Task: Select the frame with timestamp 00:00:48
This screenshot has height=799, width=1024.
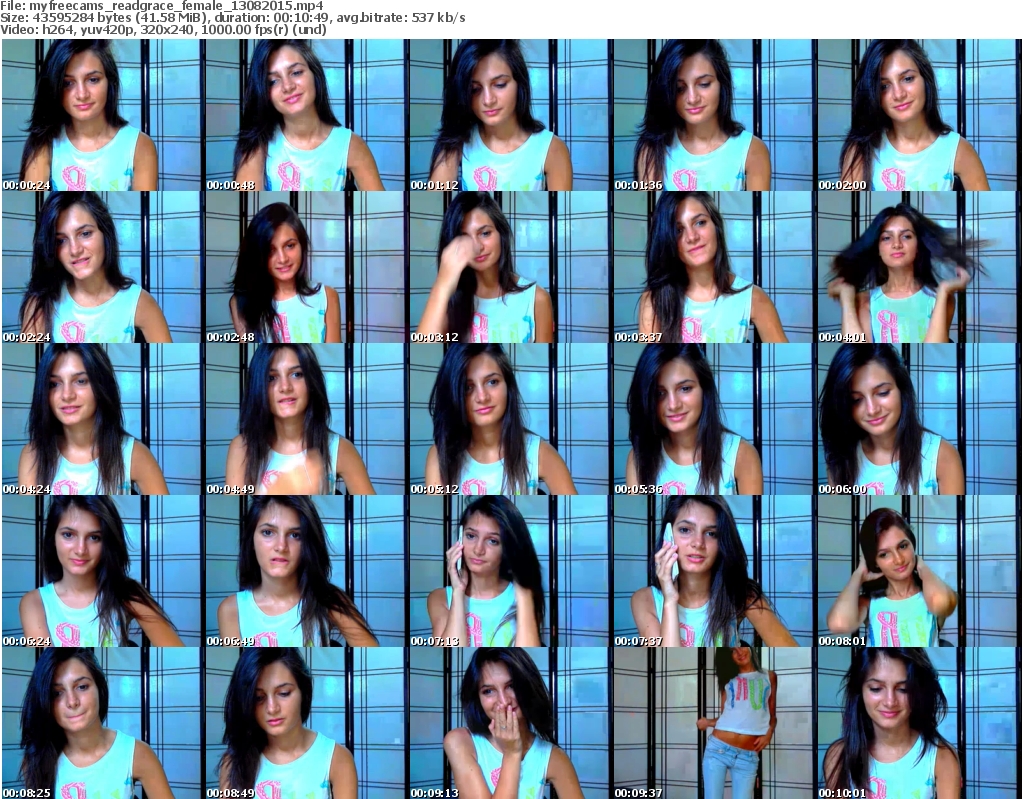Action: coord(306,115)
